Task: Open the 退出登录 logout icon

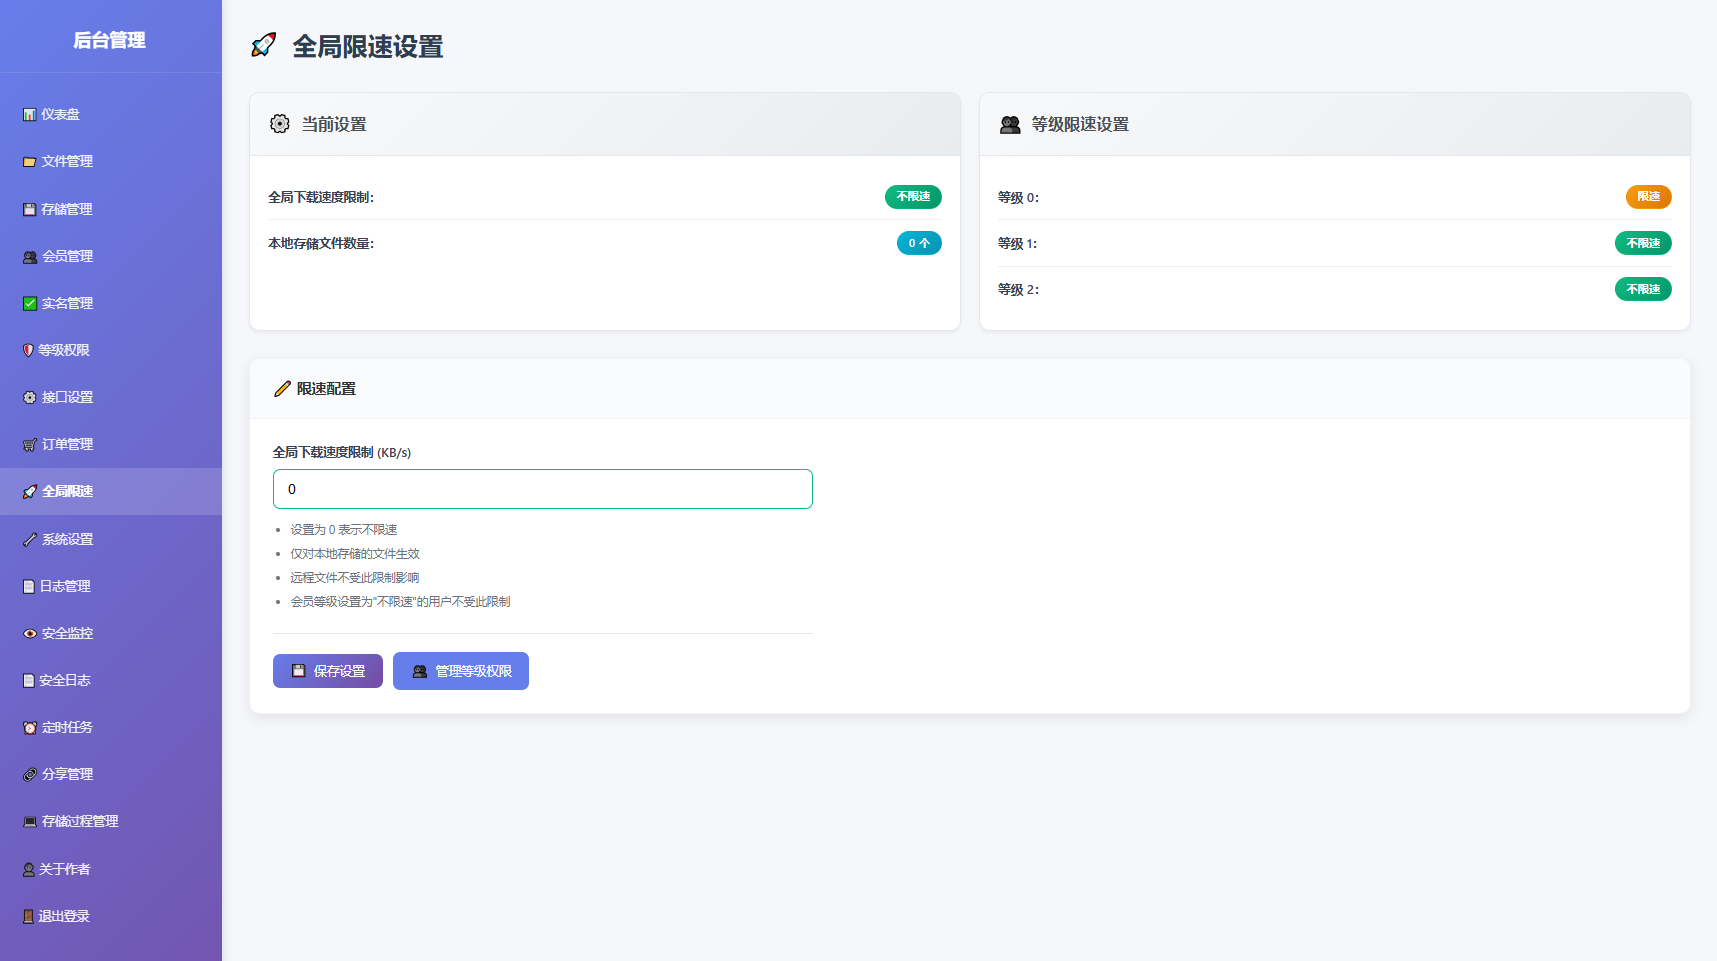Action: click(x=29, y=915)
